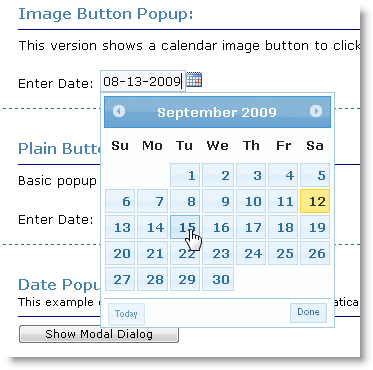Click the Done button
Viewport: 373px width, 370px height.
[308, 312]
